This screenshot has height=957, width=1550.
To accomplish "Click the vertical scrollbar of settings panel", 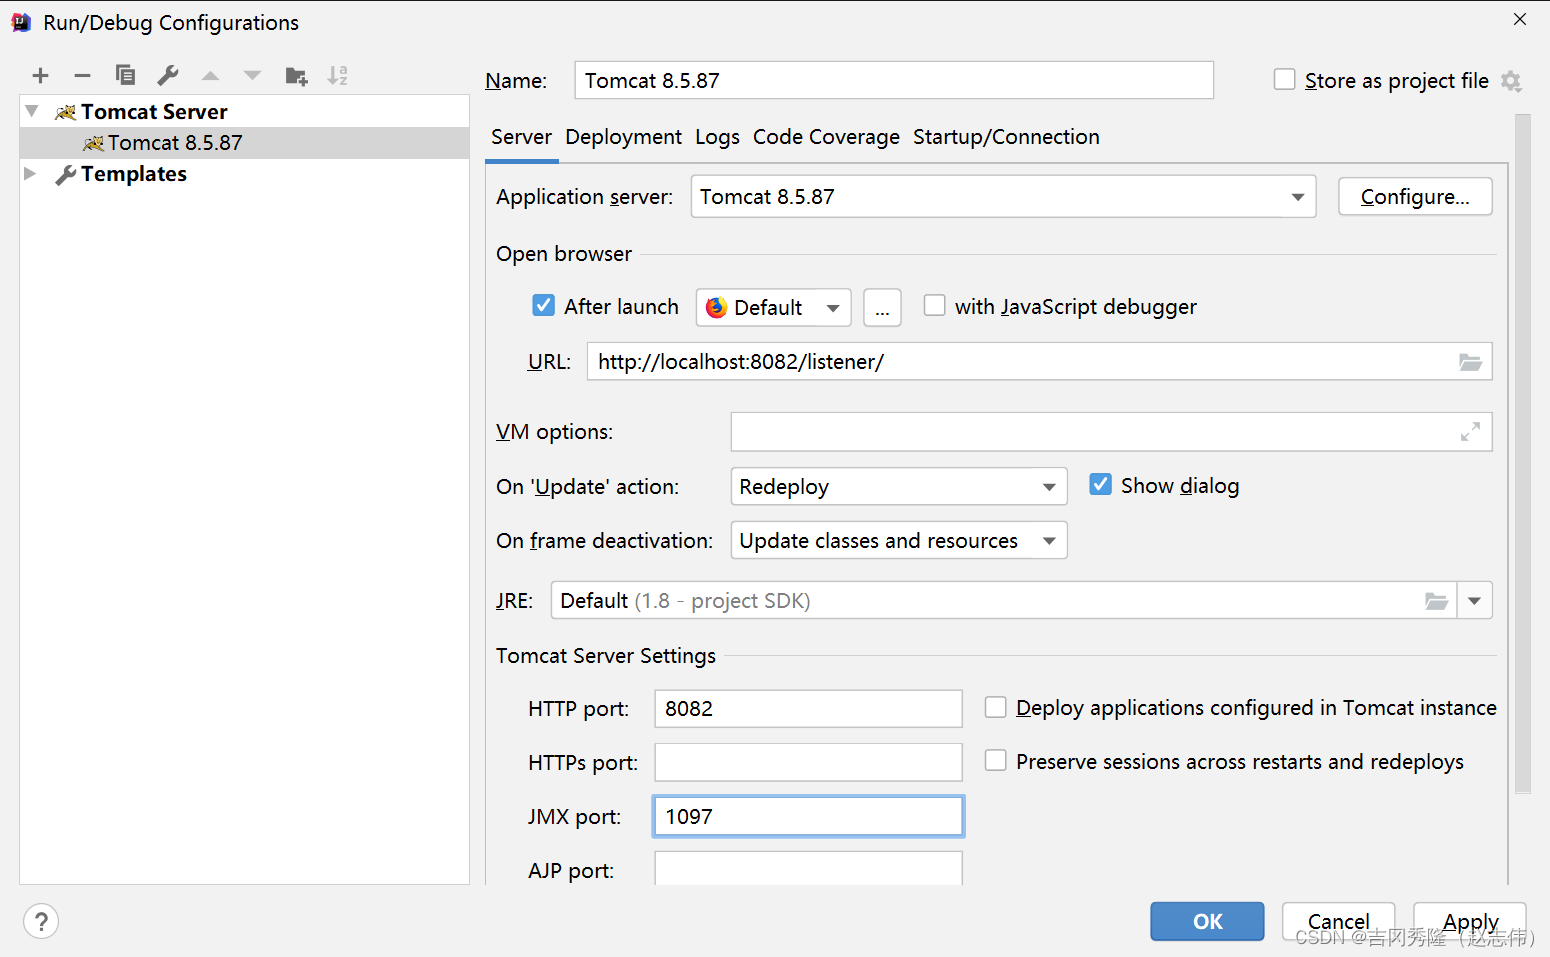I will [x=1523, y=453].
